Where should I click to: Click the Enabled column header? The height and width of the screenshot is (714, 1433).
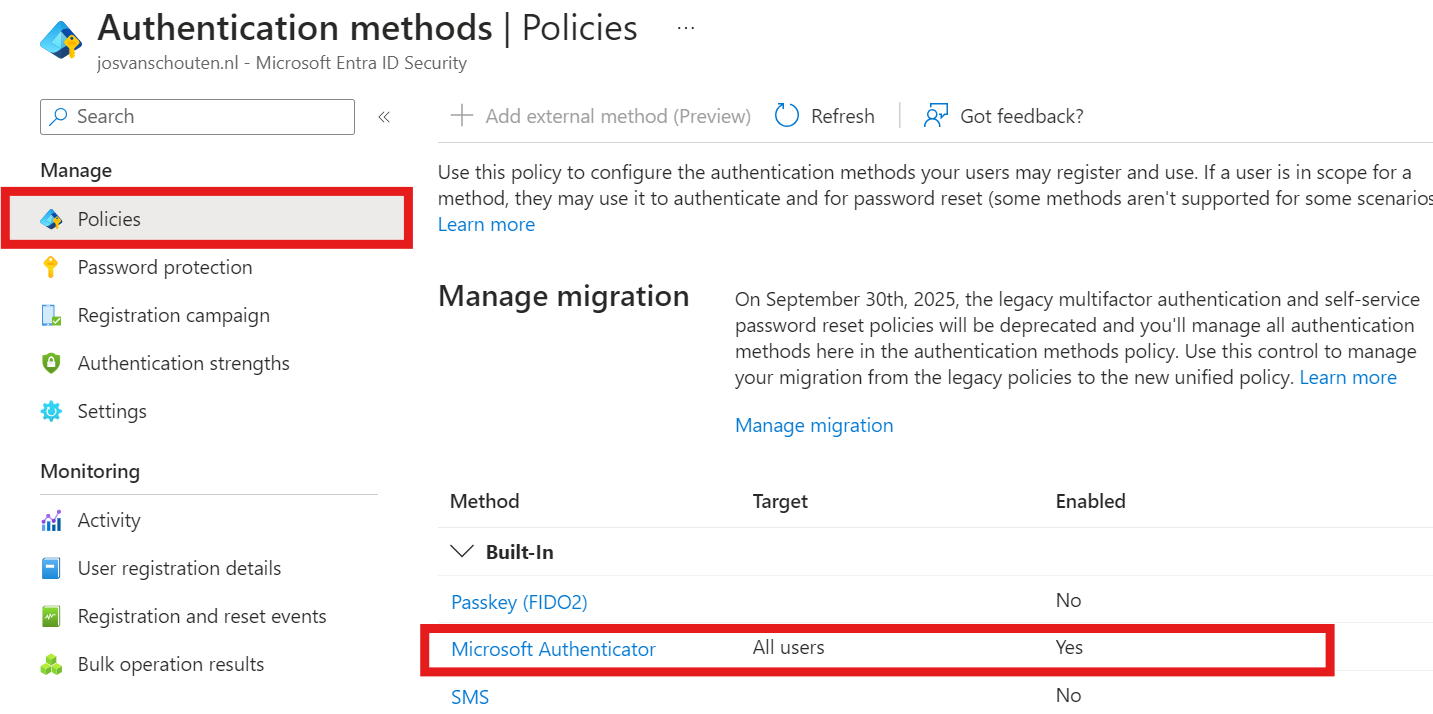[1090, 501]
